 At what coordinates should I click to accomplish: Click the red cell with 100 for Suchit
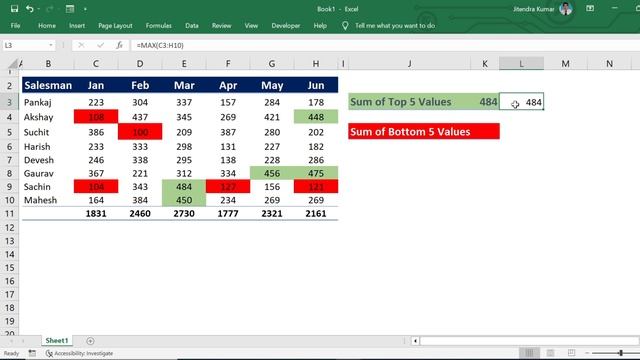click(140, 132)
